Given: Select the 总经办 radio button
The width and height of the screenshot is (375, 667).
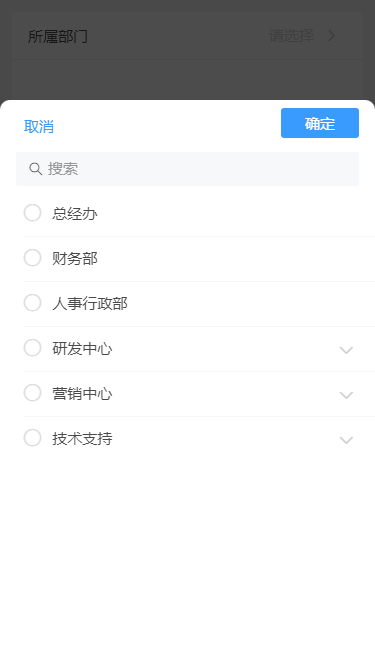Looking at the screenshot, I should (x=32, y=213).
